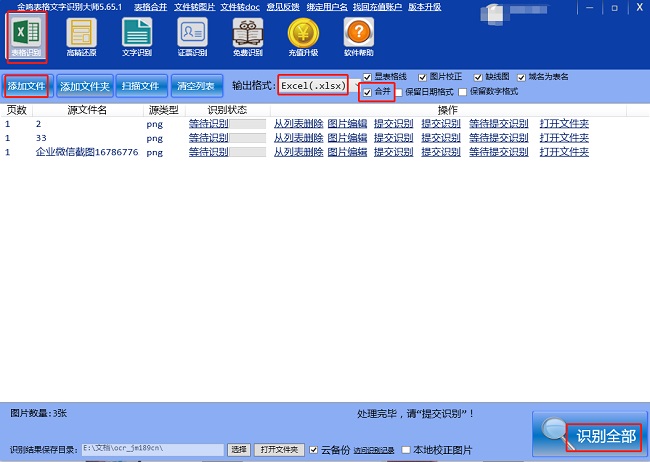650x462 pixels.
Task: Open the 输出格式 Excel(.xlsx) dropdown
Action: tap(319, 86)
